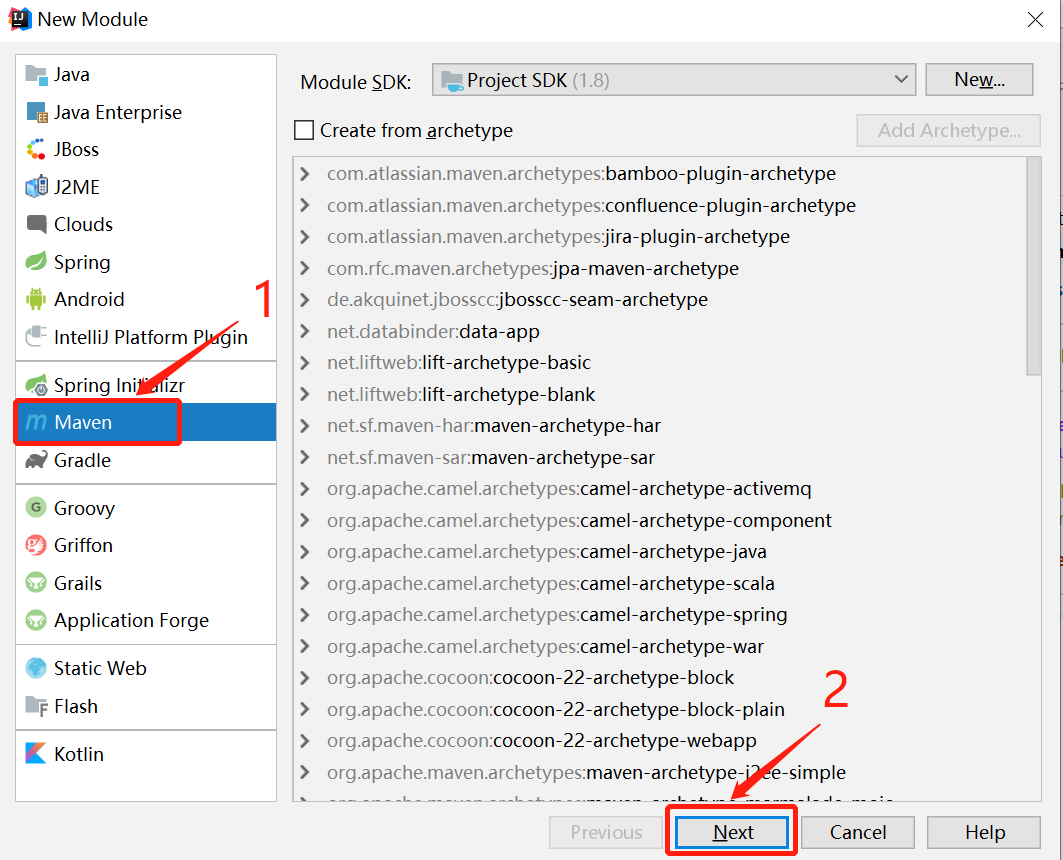Click the IntelliJ logo in title bar

tap(20, 19)
